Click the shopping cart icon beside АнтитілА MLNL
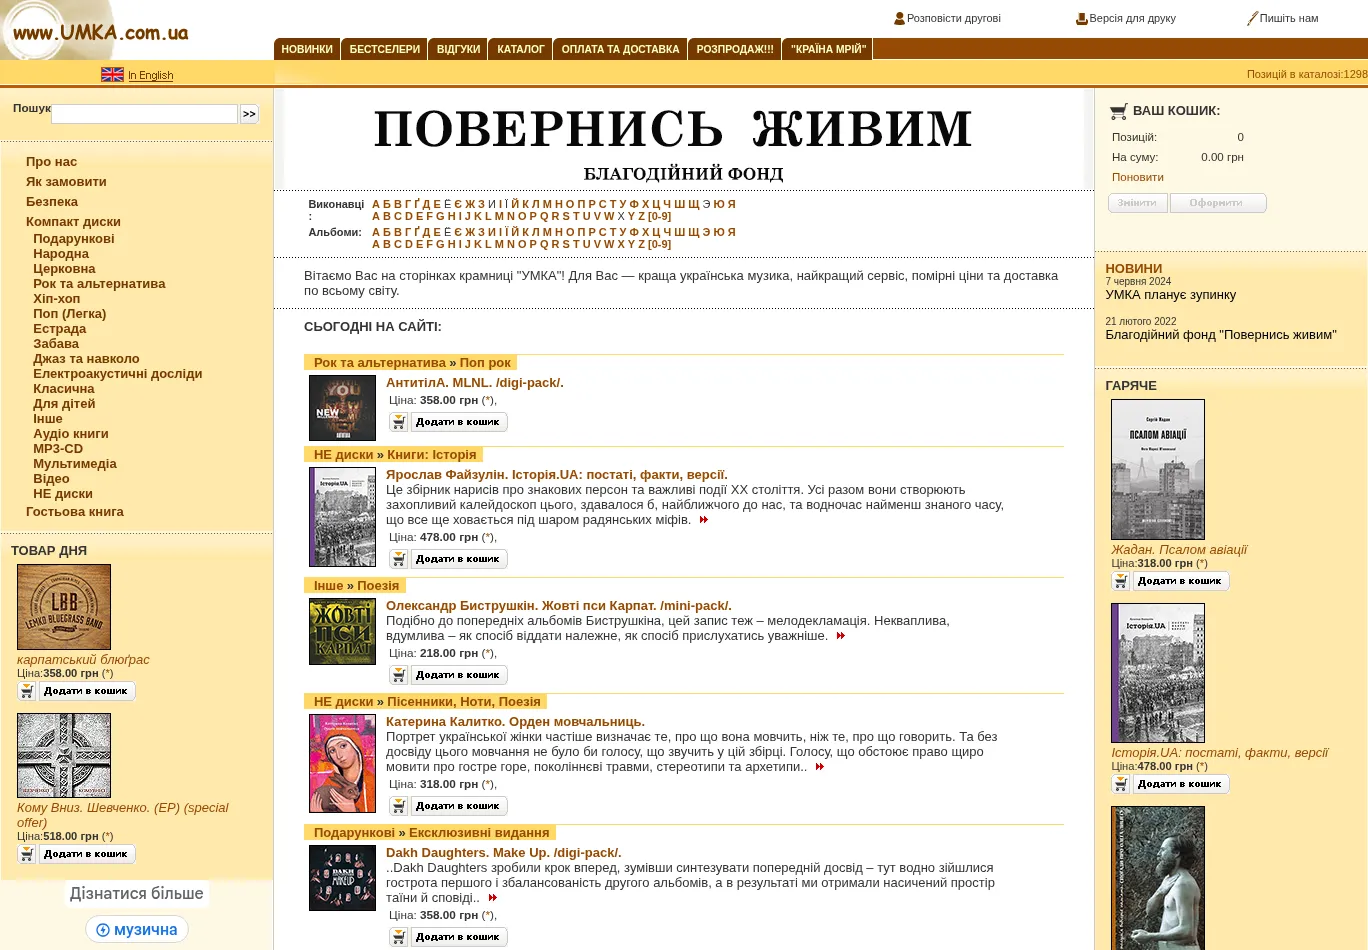Viewport: 1368px width, 950px height. 399,422
